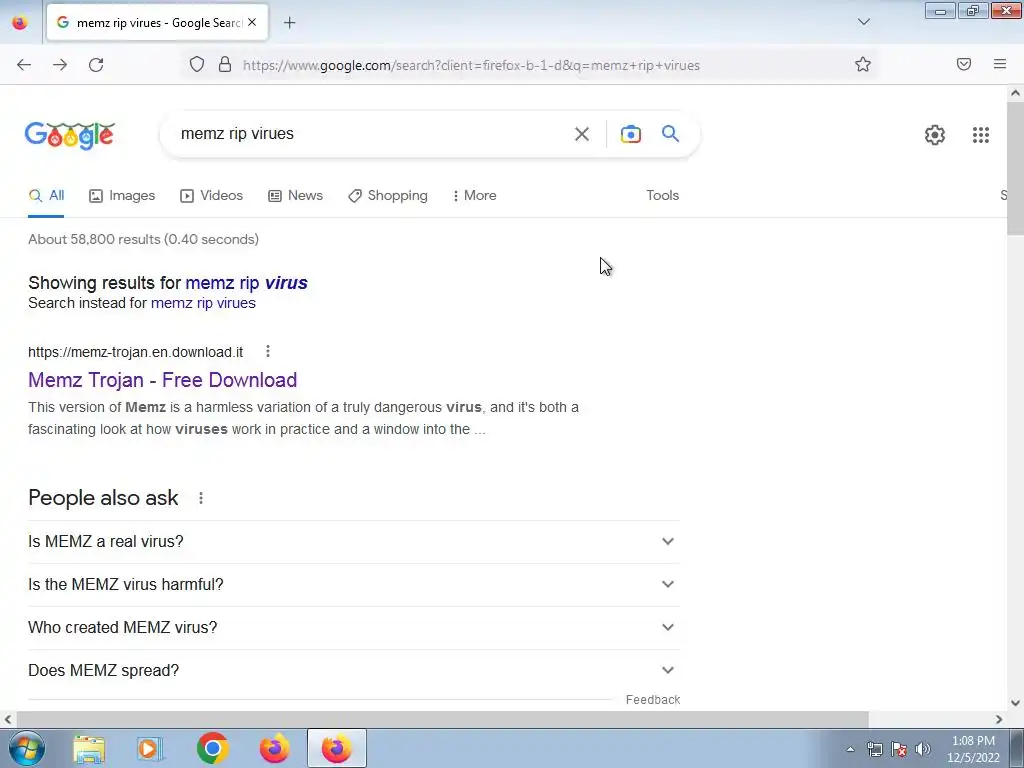Show hidden system tray icons
The height and width of the screenshot is (768, 1024).
[x=850, y=749]
